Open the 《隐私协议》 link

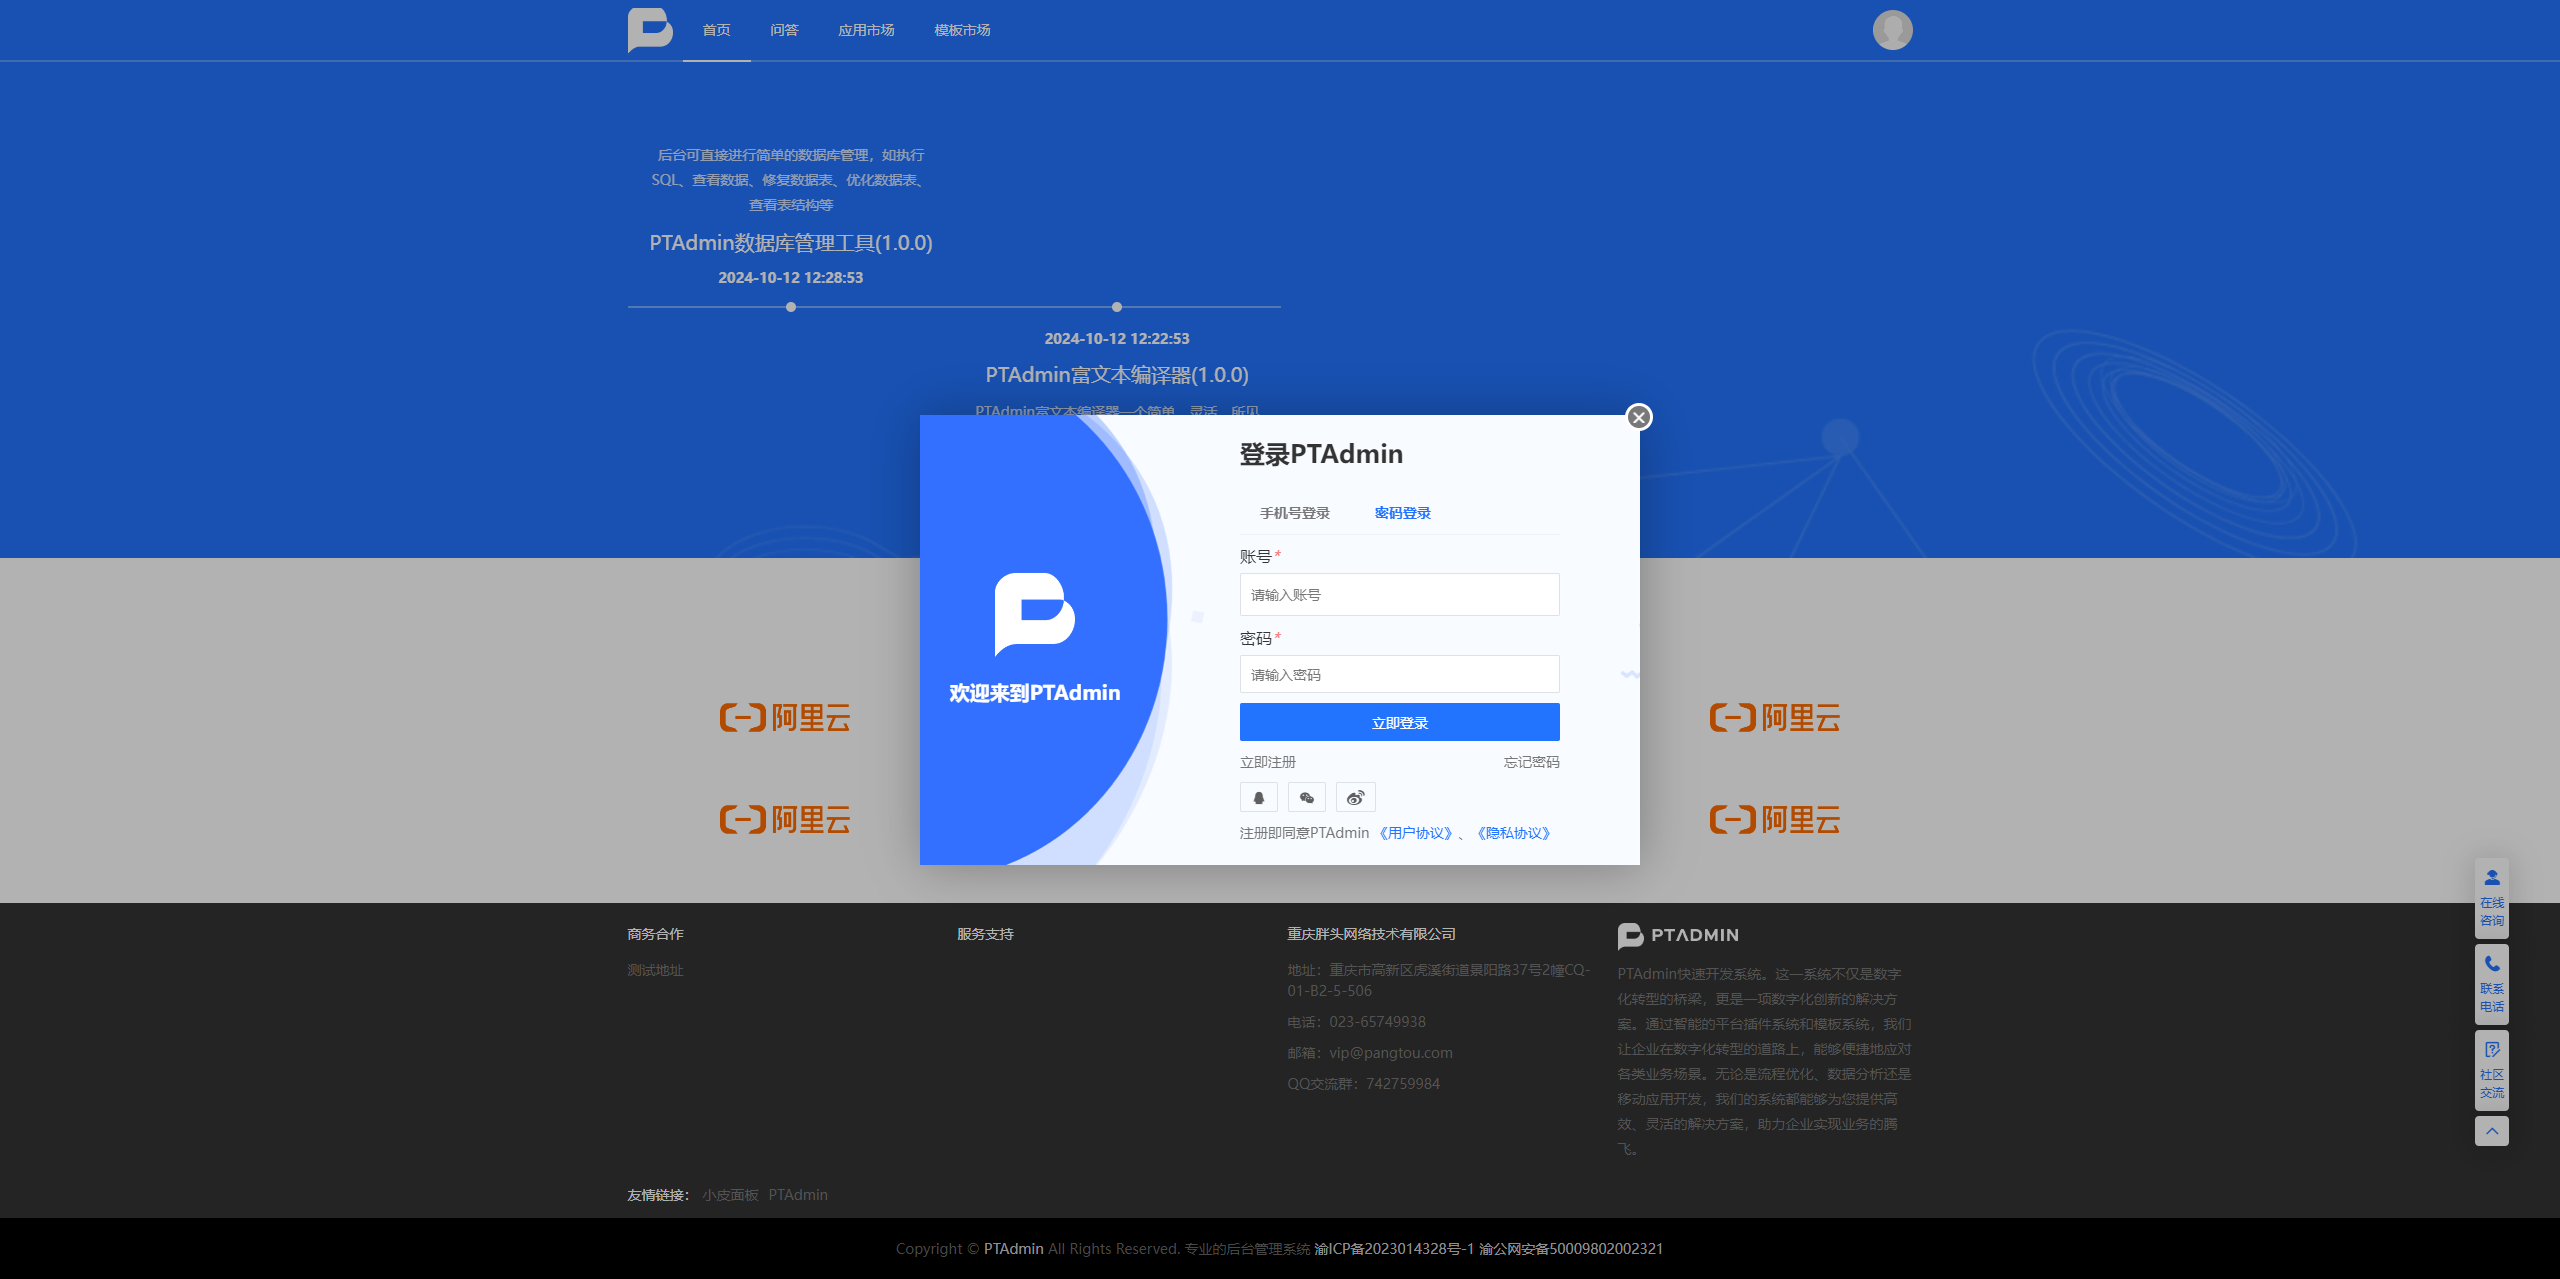(1513, 833)
